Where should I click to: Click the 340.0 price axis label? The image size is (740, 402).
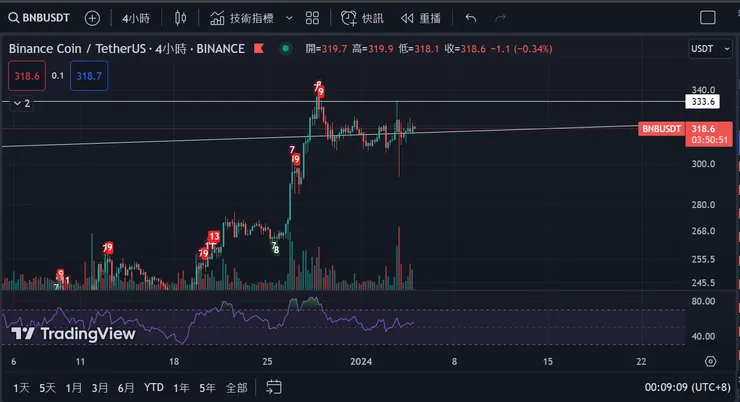pyautogui.click(x=703, y=90)
